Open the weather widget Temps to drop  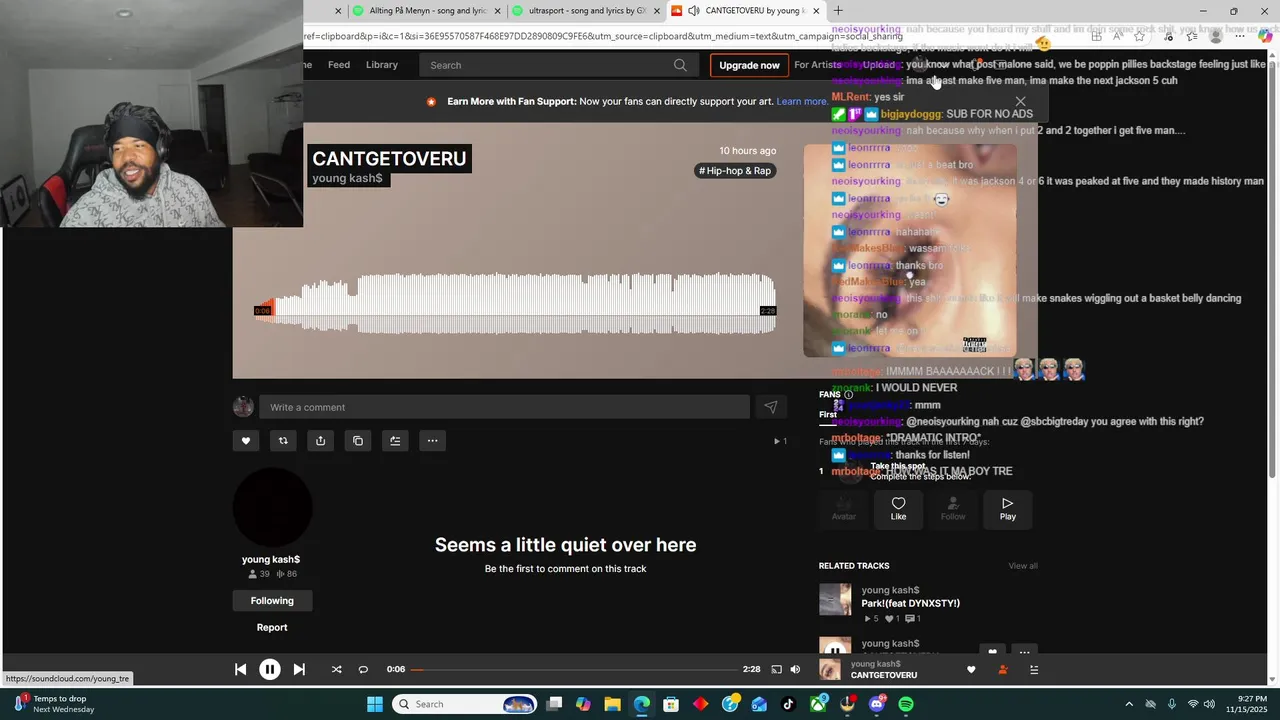point(55,704)
